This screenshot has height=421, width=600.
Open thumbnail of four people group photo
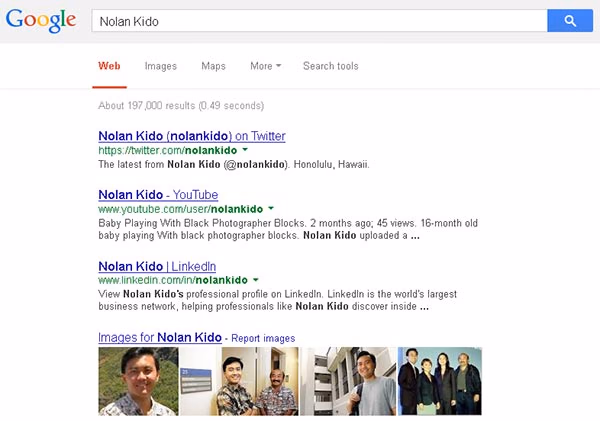coord(440,381)
